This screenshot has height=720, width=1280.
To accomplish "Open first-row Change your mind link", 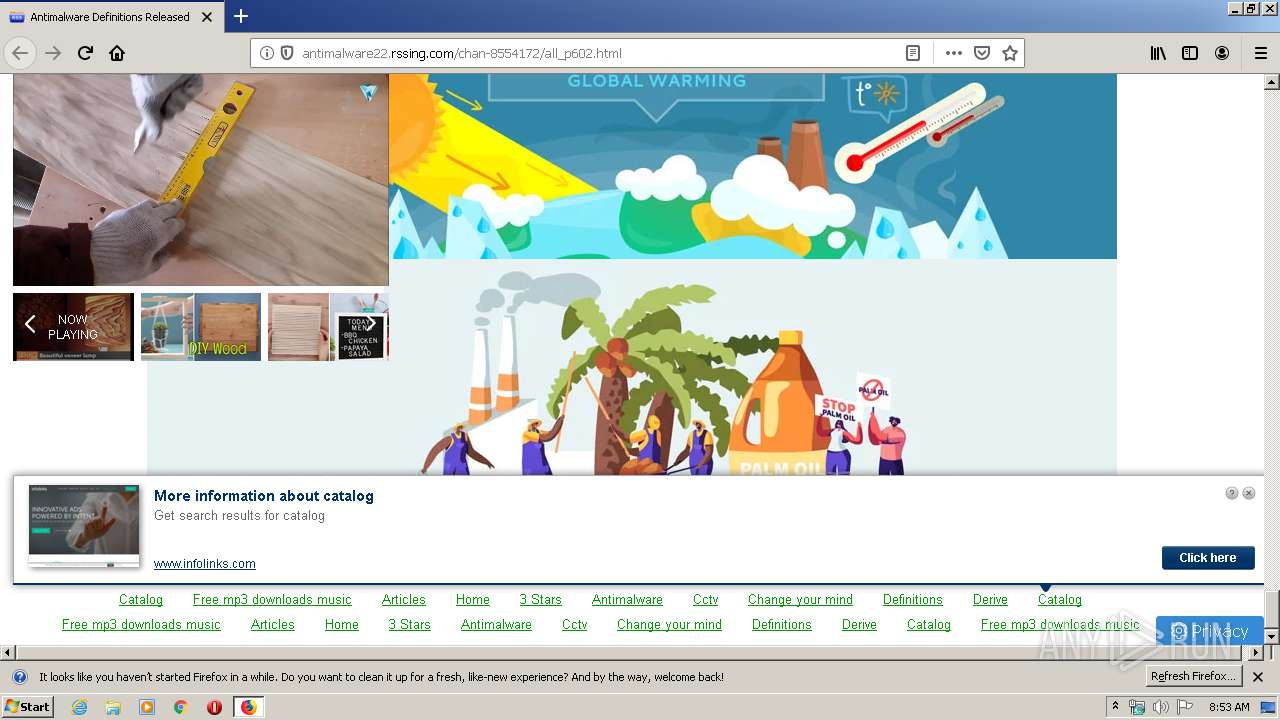I will [800, 600].
